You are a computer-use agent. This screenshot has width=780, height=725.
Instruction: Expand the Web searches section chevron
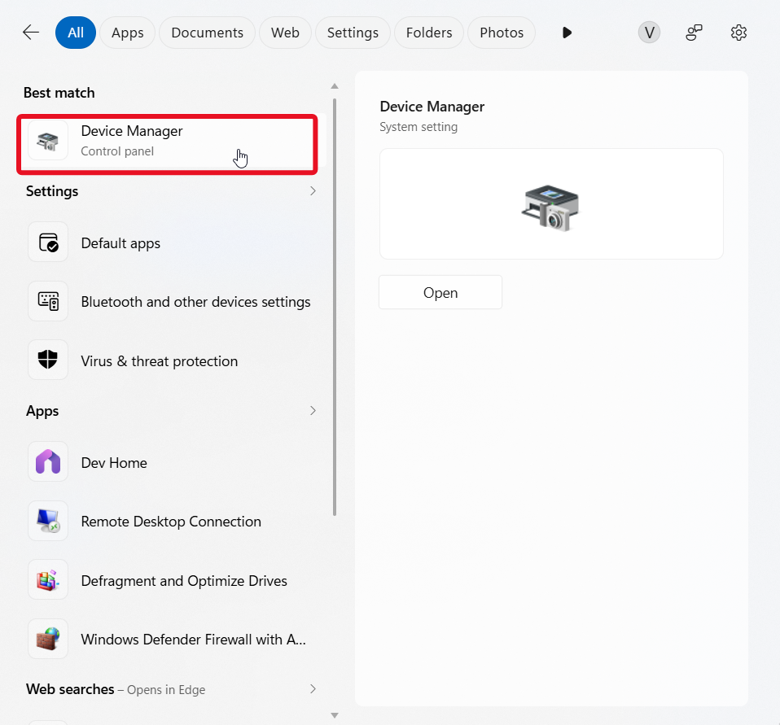point(313,689)
